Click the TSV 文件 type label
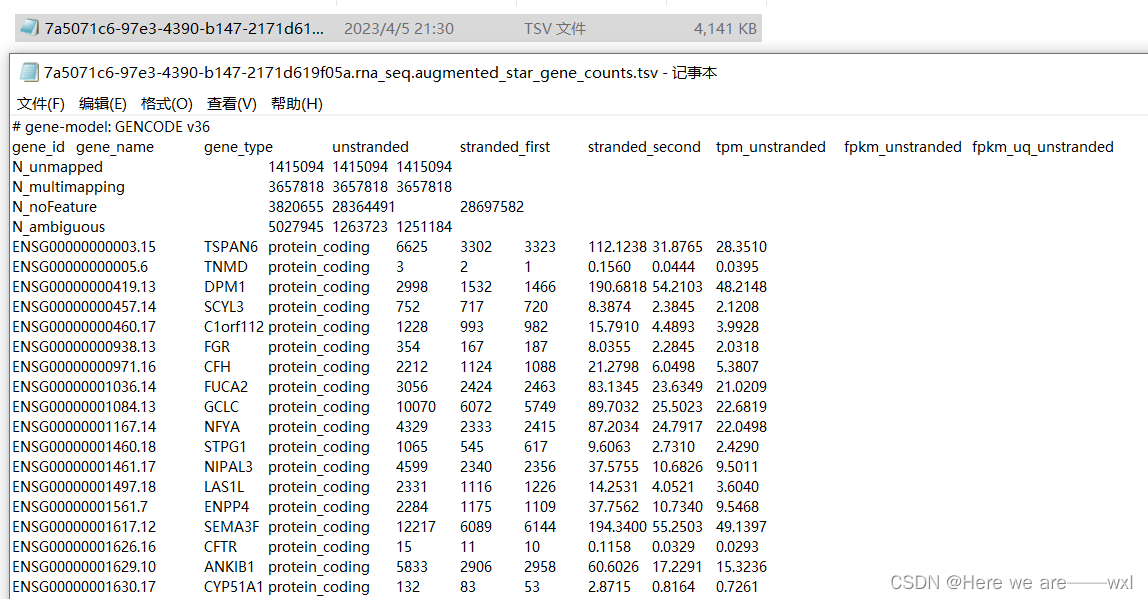The image size is (1148, 599). [555, 28]
